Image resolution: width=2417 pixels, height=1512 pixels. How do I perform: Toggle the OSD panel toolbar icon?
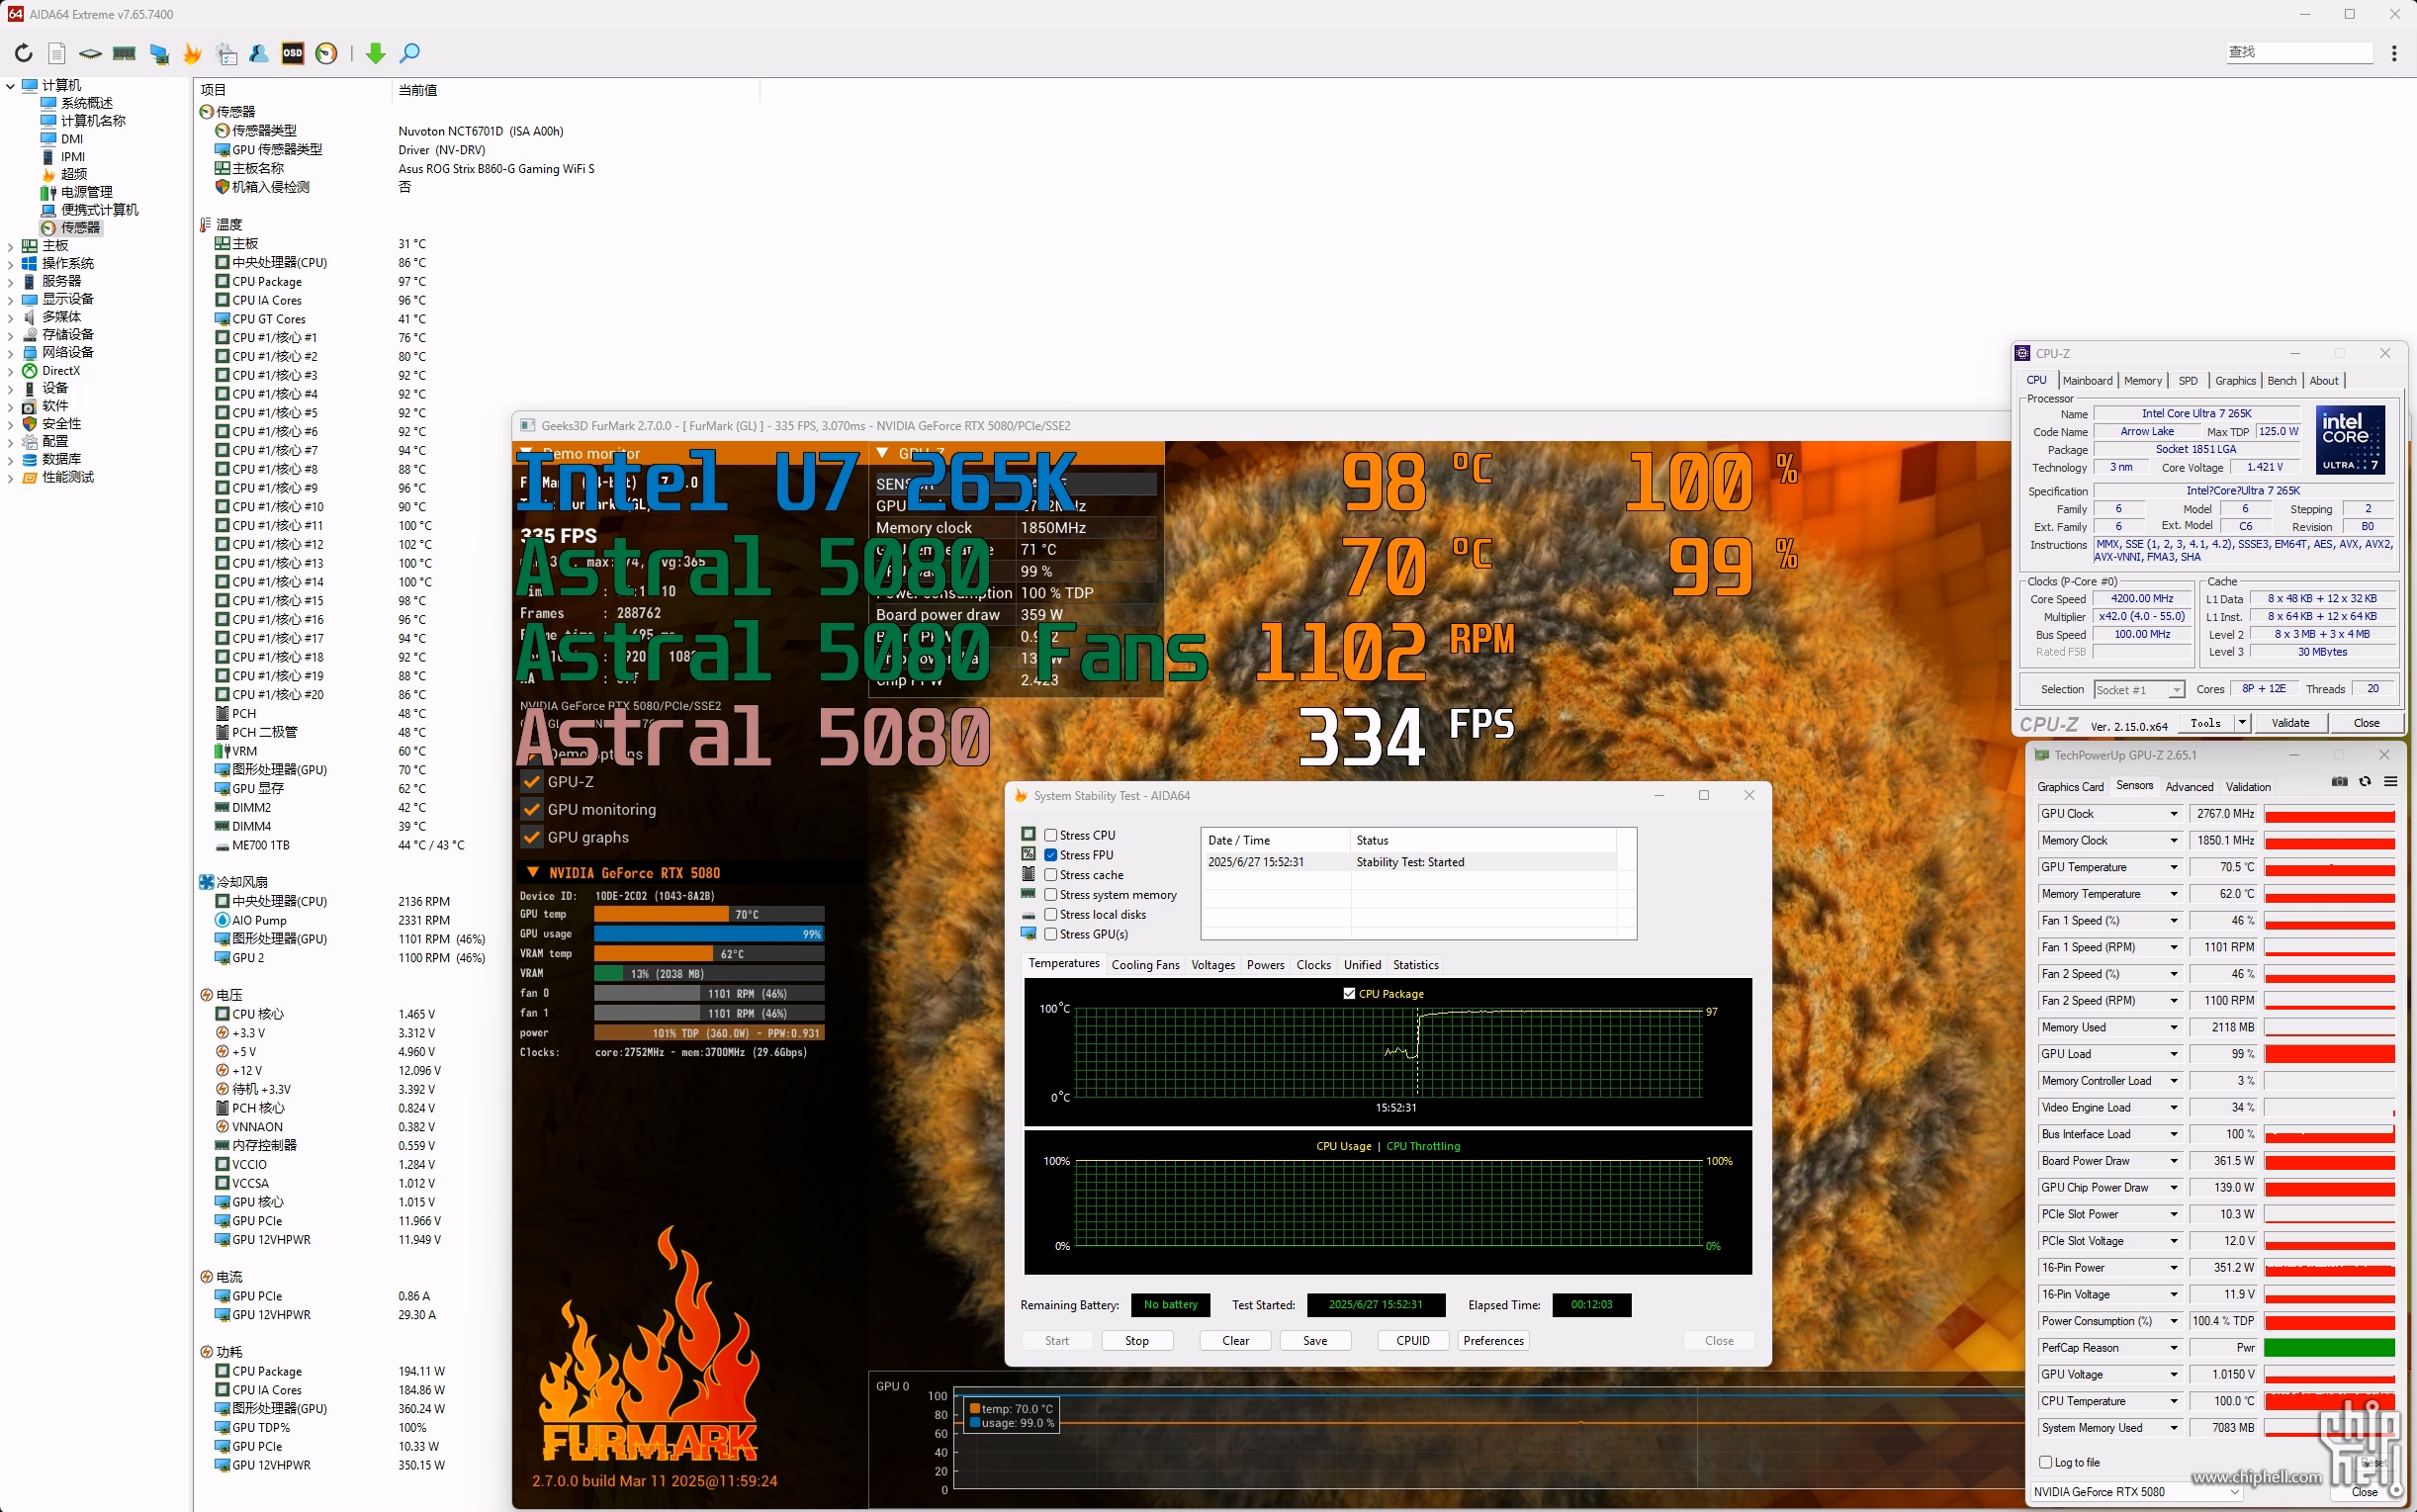pyautogui.click(x=292, y=53)
